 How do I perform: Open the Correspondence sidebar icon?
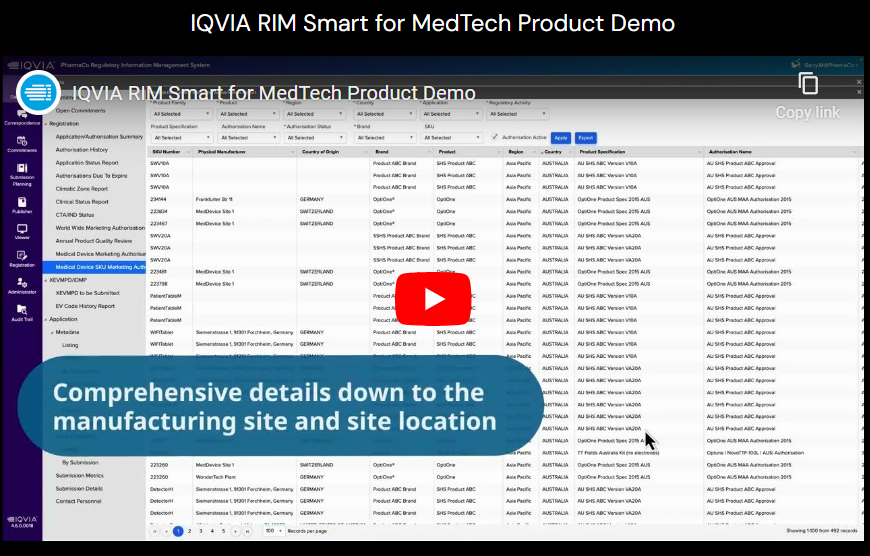(x=21, y=116)
